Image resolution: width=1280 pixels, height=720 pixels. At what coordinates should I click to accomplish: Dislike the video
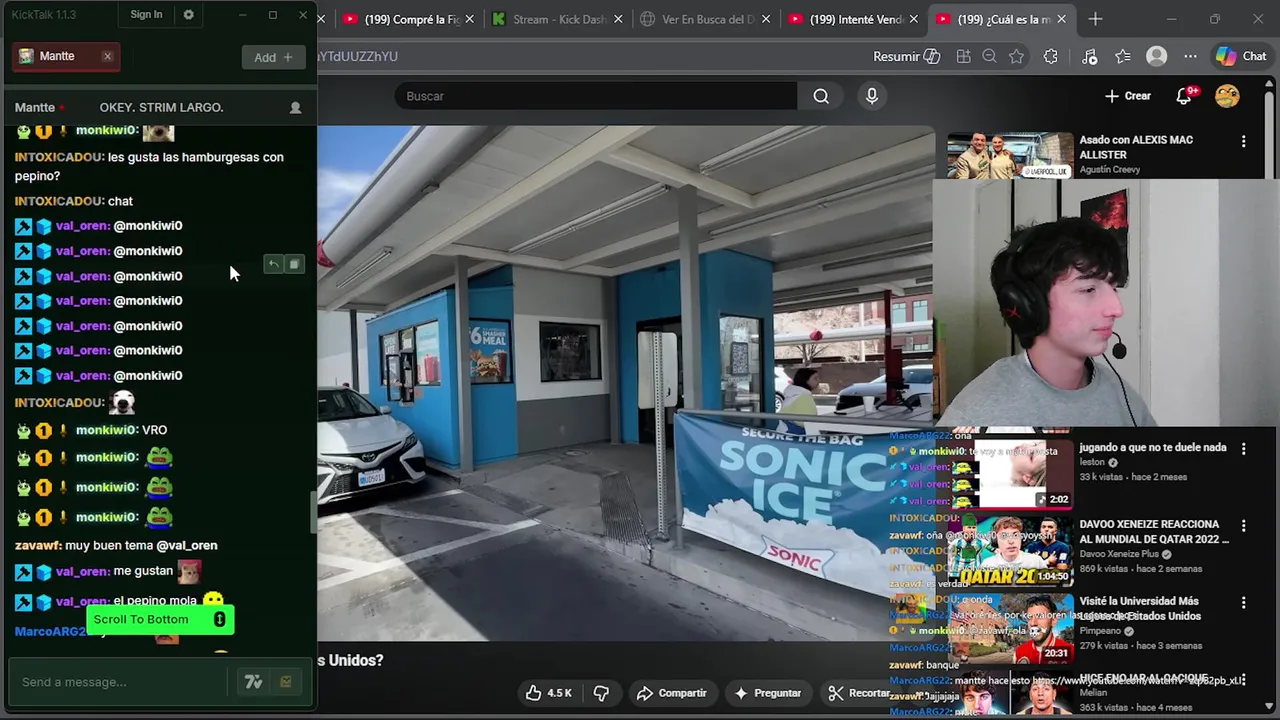click(x=601, y=693)
